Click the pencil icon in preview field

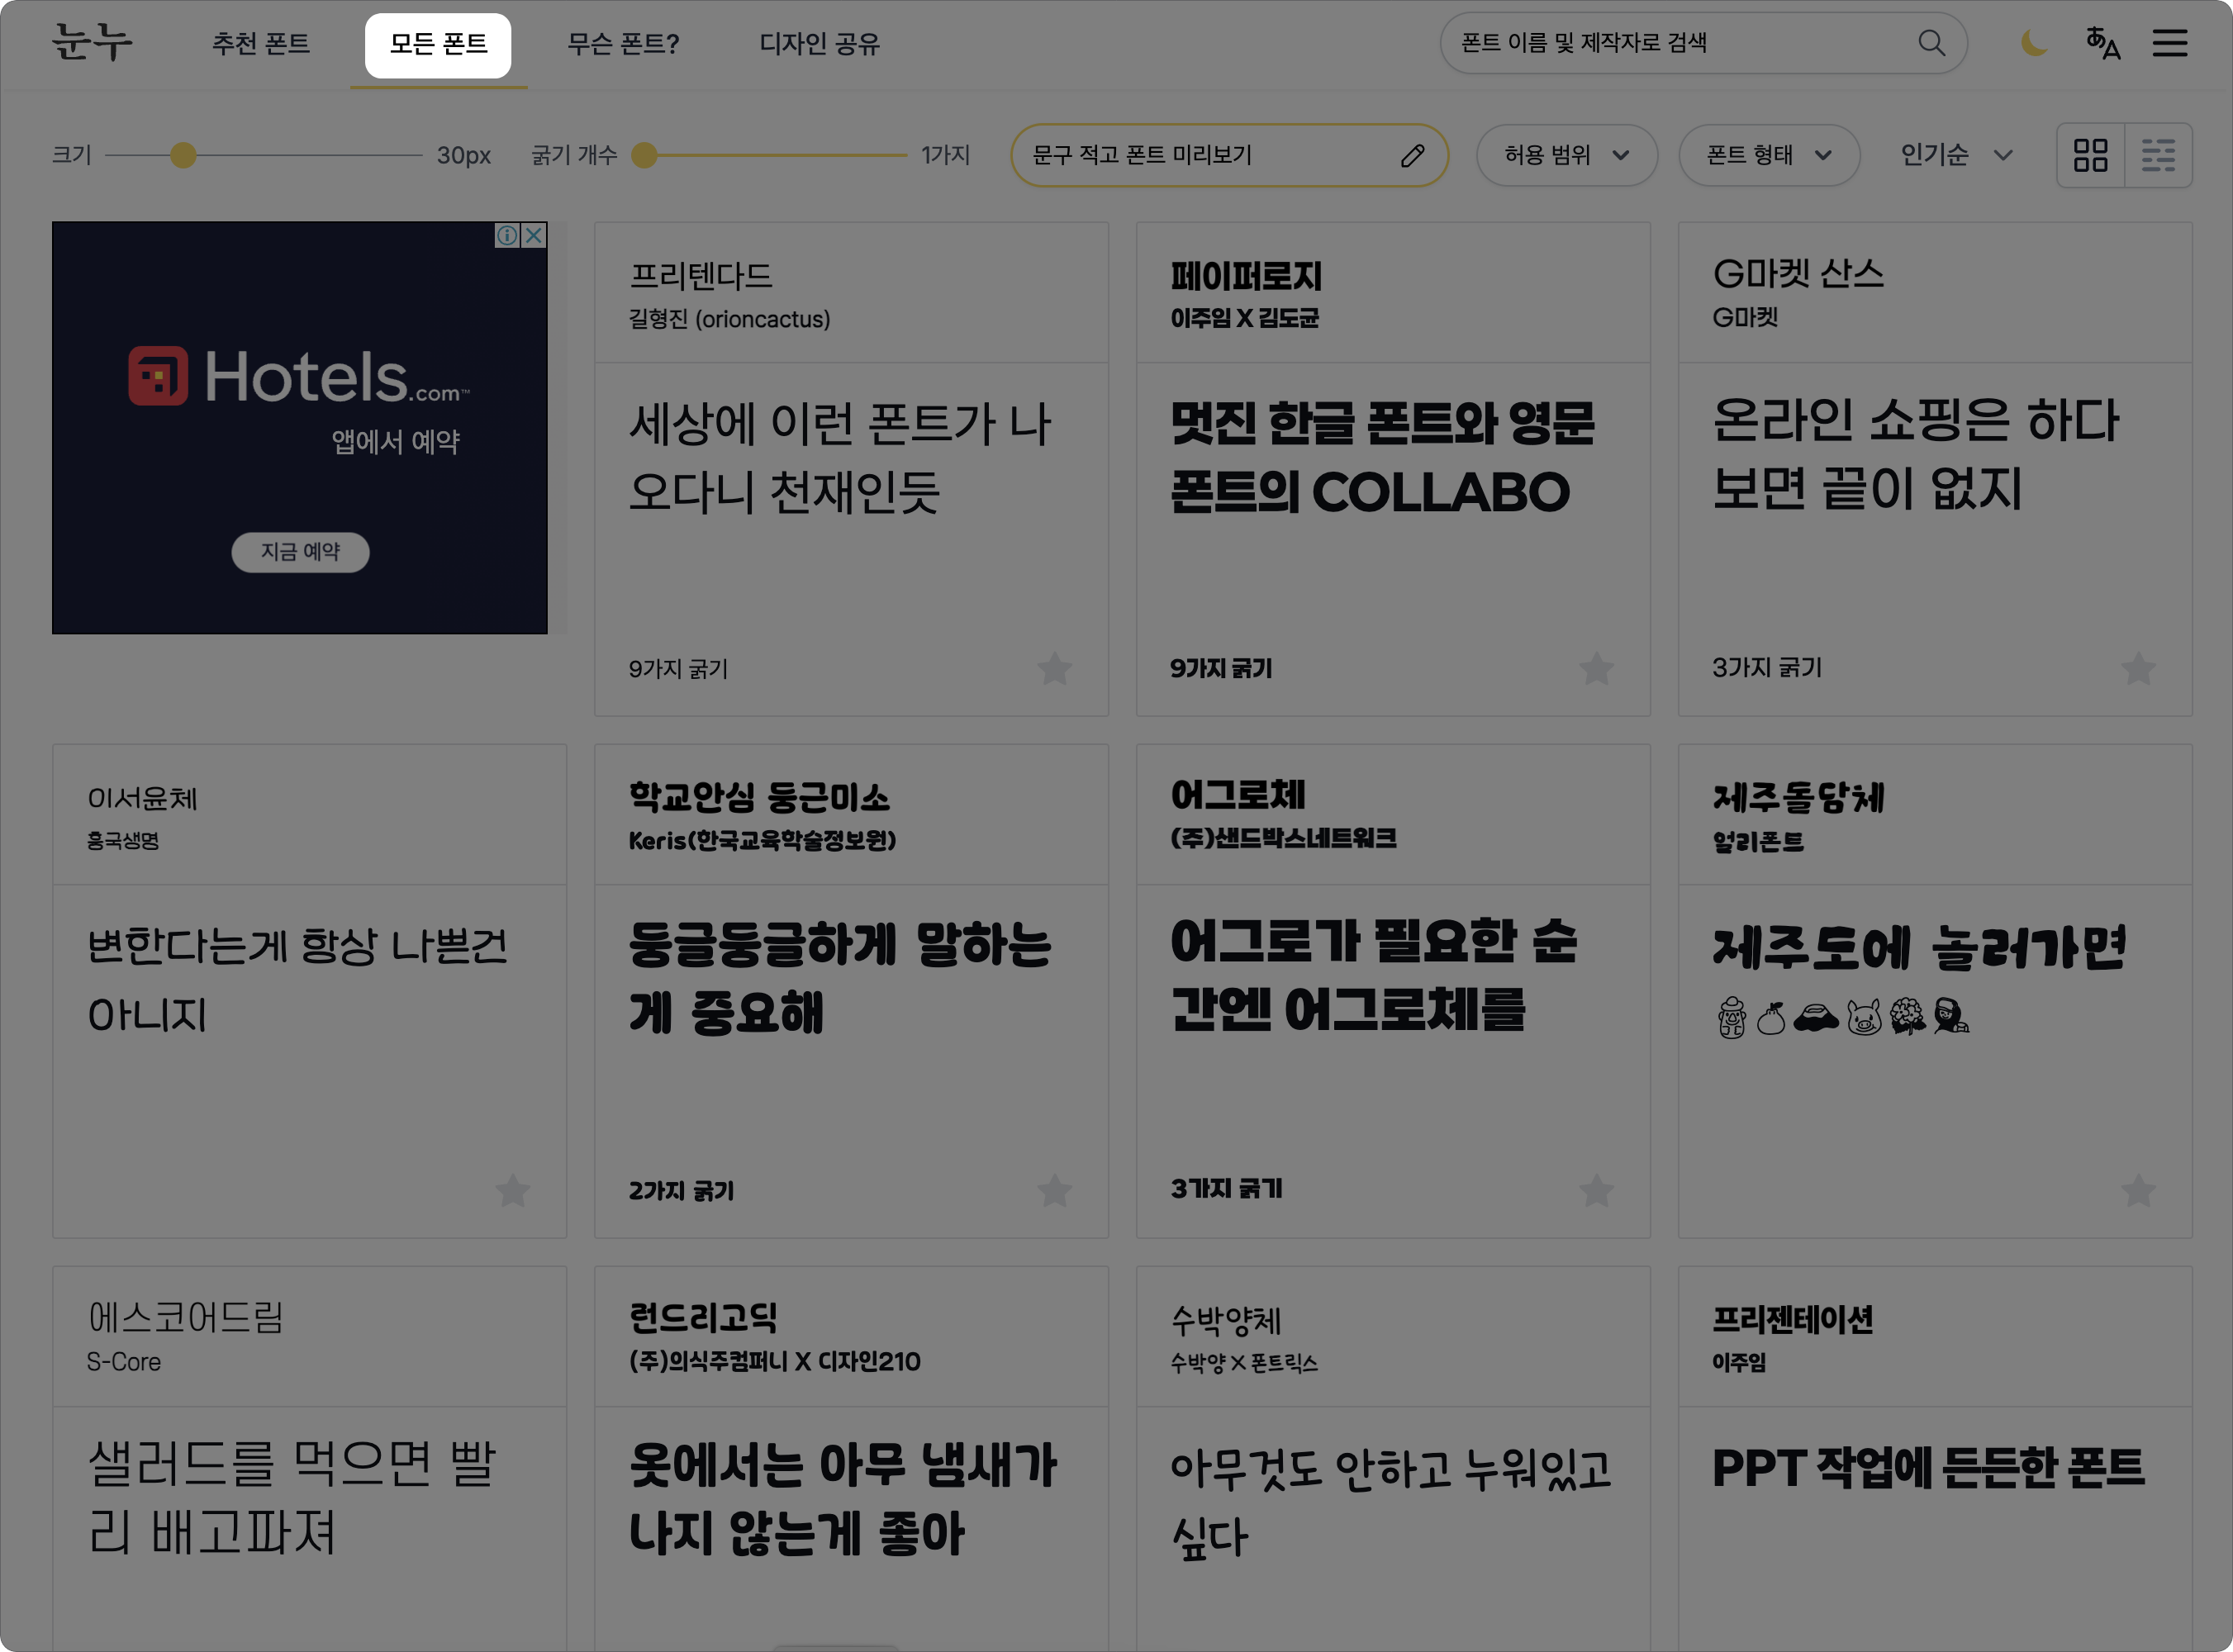[1412, 155]
